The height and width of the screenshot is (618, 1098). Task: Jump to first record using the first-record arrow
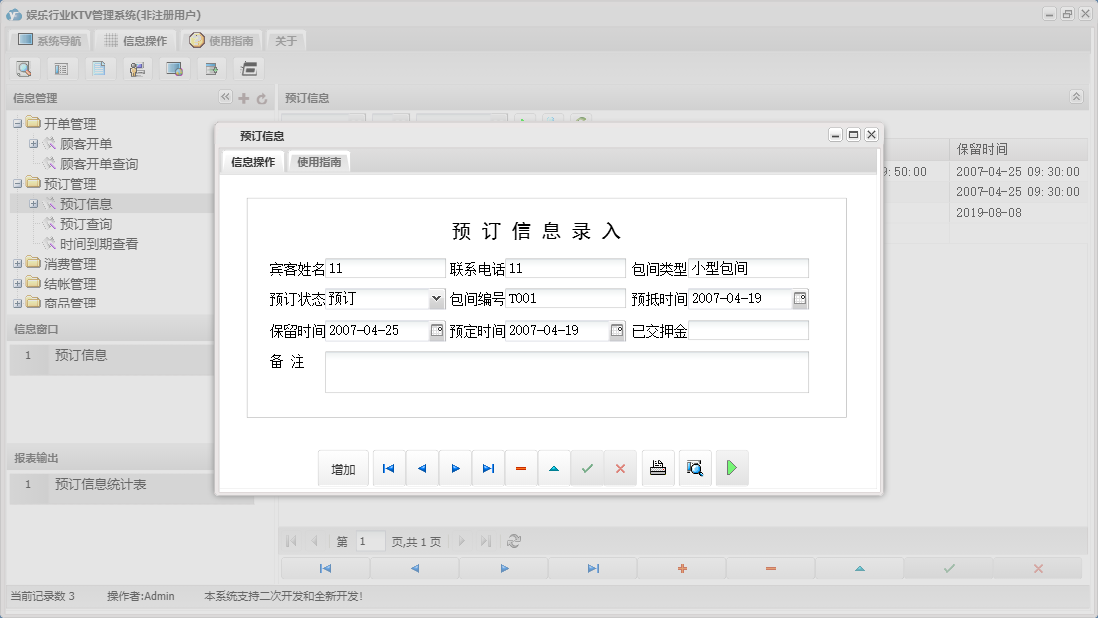(x=388, y=467)
